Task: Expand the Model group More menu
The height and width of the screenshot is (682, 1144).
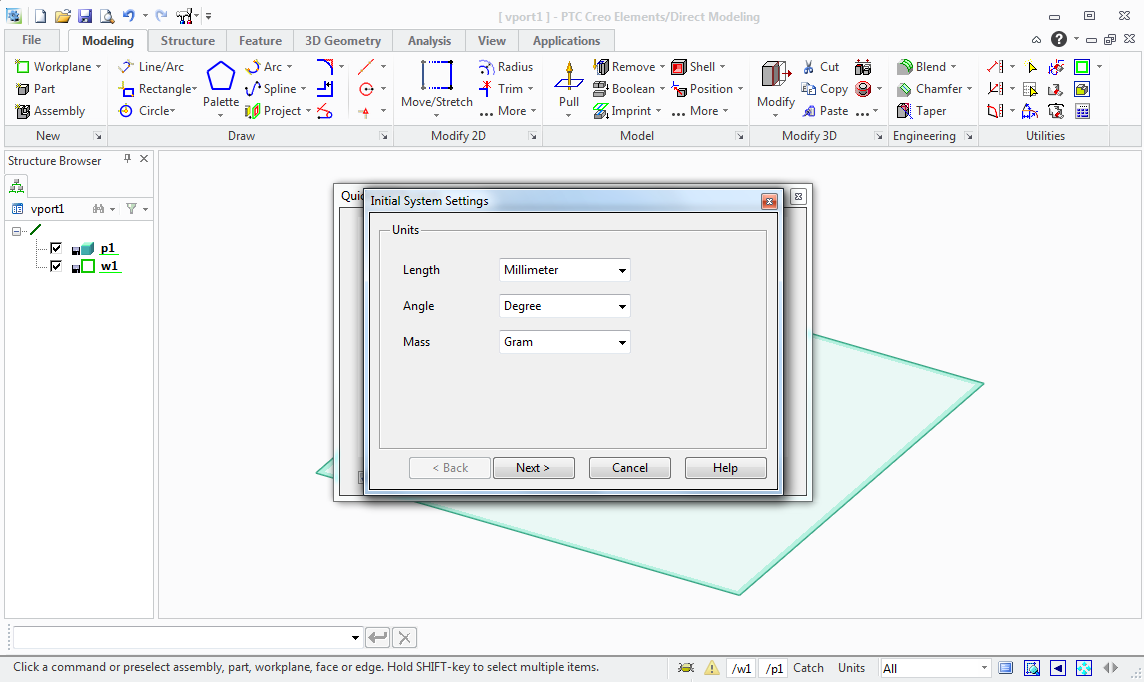Action: pyautogui.click(x=699, y=111)
